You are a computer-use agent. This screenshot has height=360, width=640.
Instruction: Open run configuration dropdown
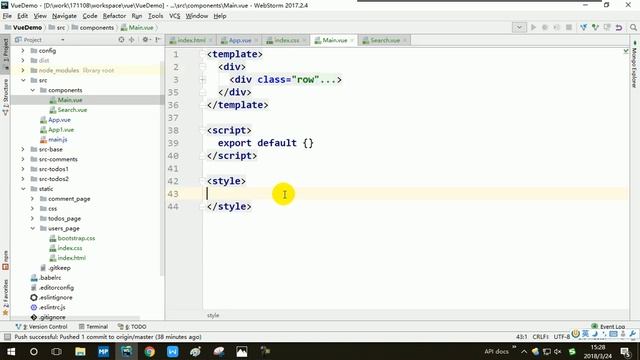tap(519, 27)
